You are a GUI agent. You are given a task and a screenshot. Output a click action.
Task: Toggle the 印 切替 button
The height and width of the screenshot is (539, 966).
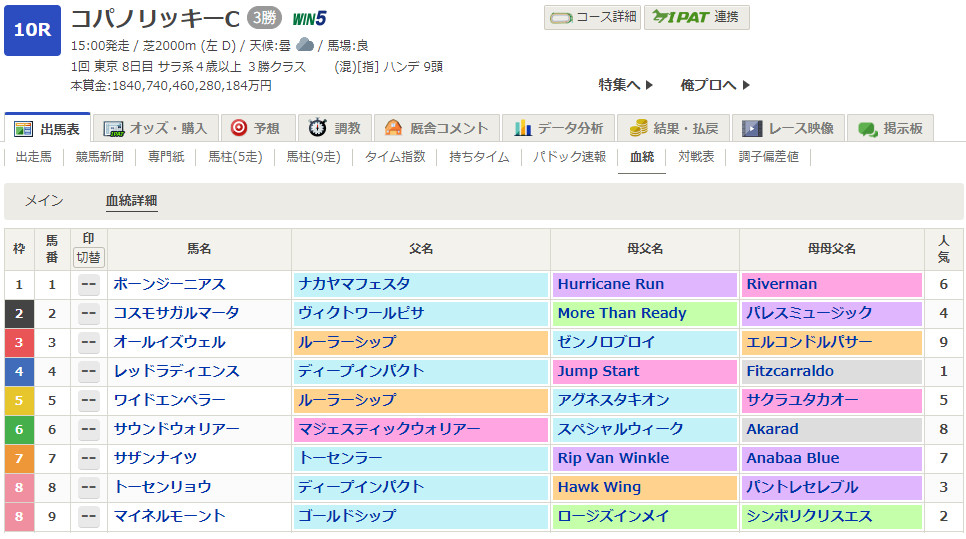89,257
